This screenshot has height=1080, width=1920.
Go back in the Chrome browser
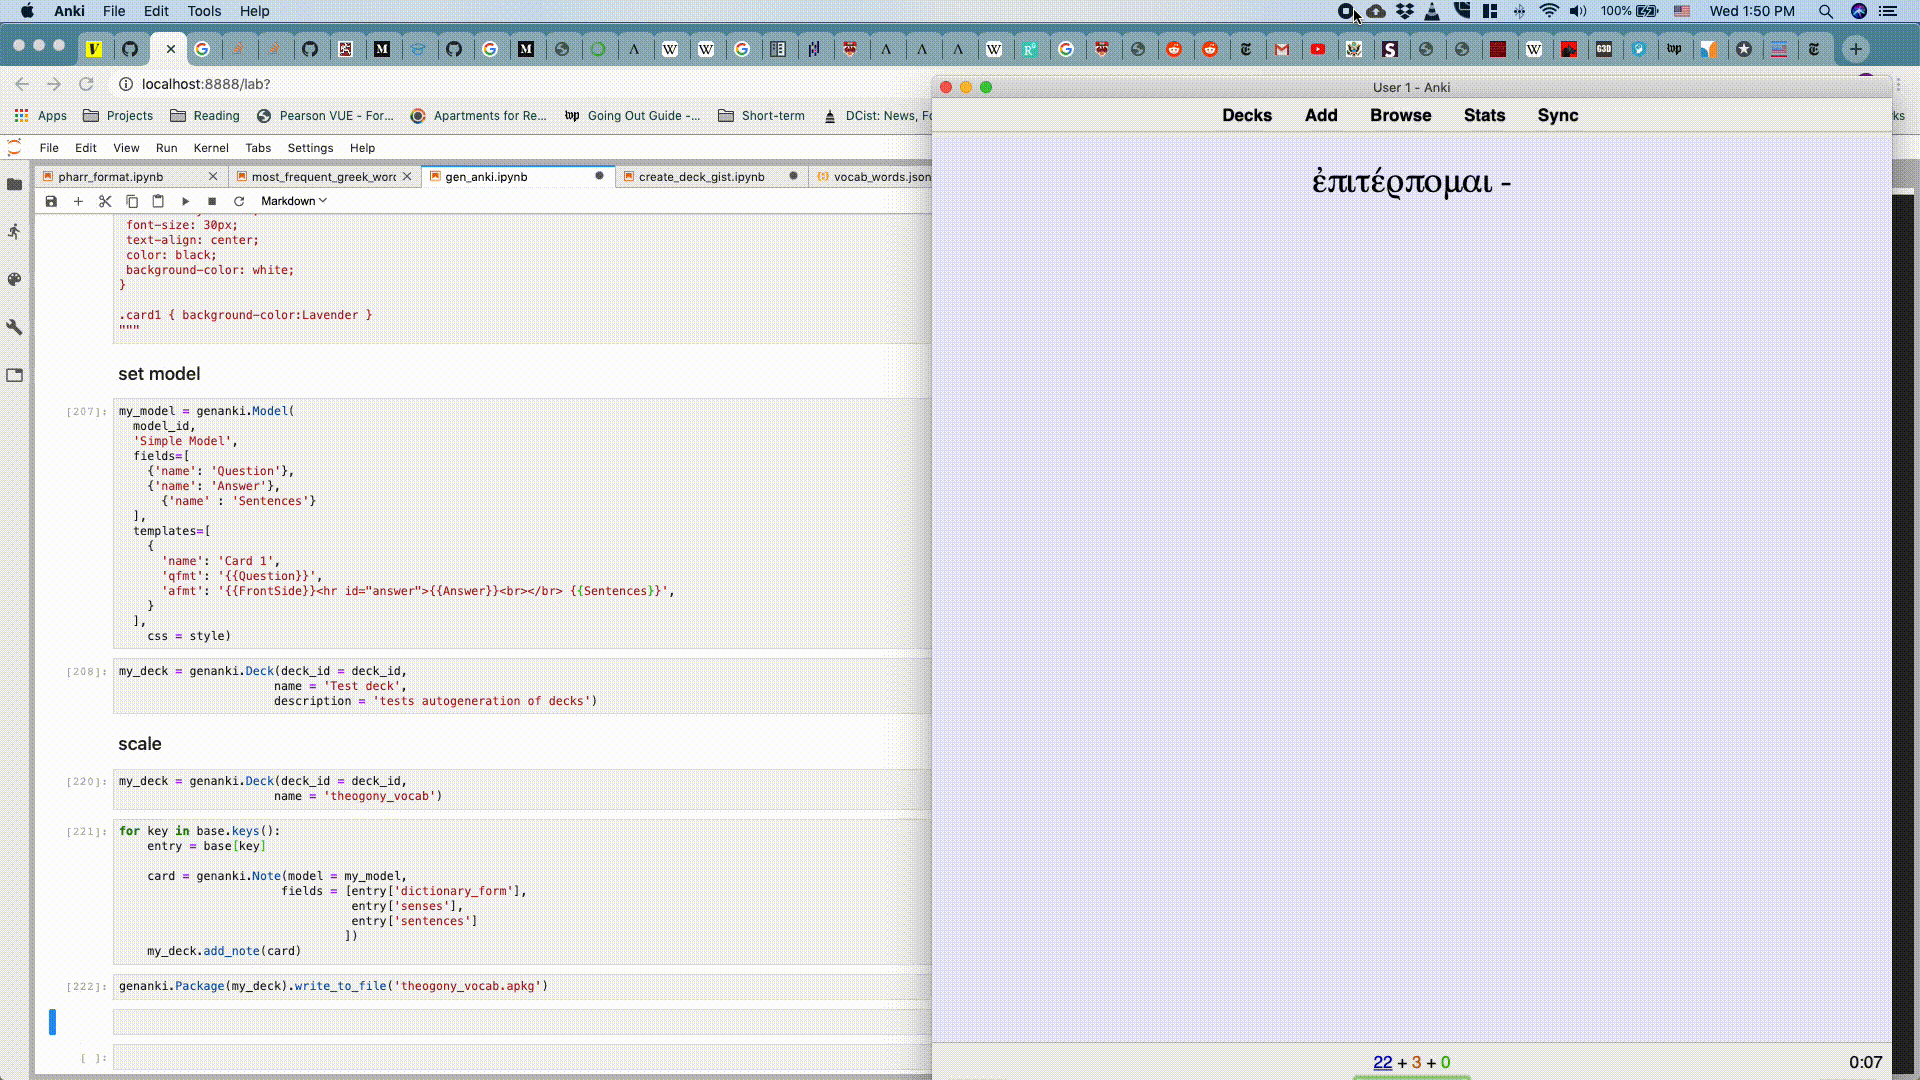pyautogui.click(x=22, y=84)
